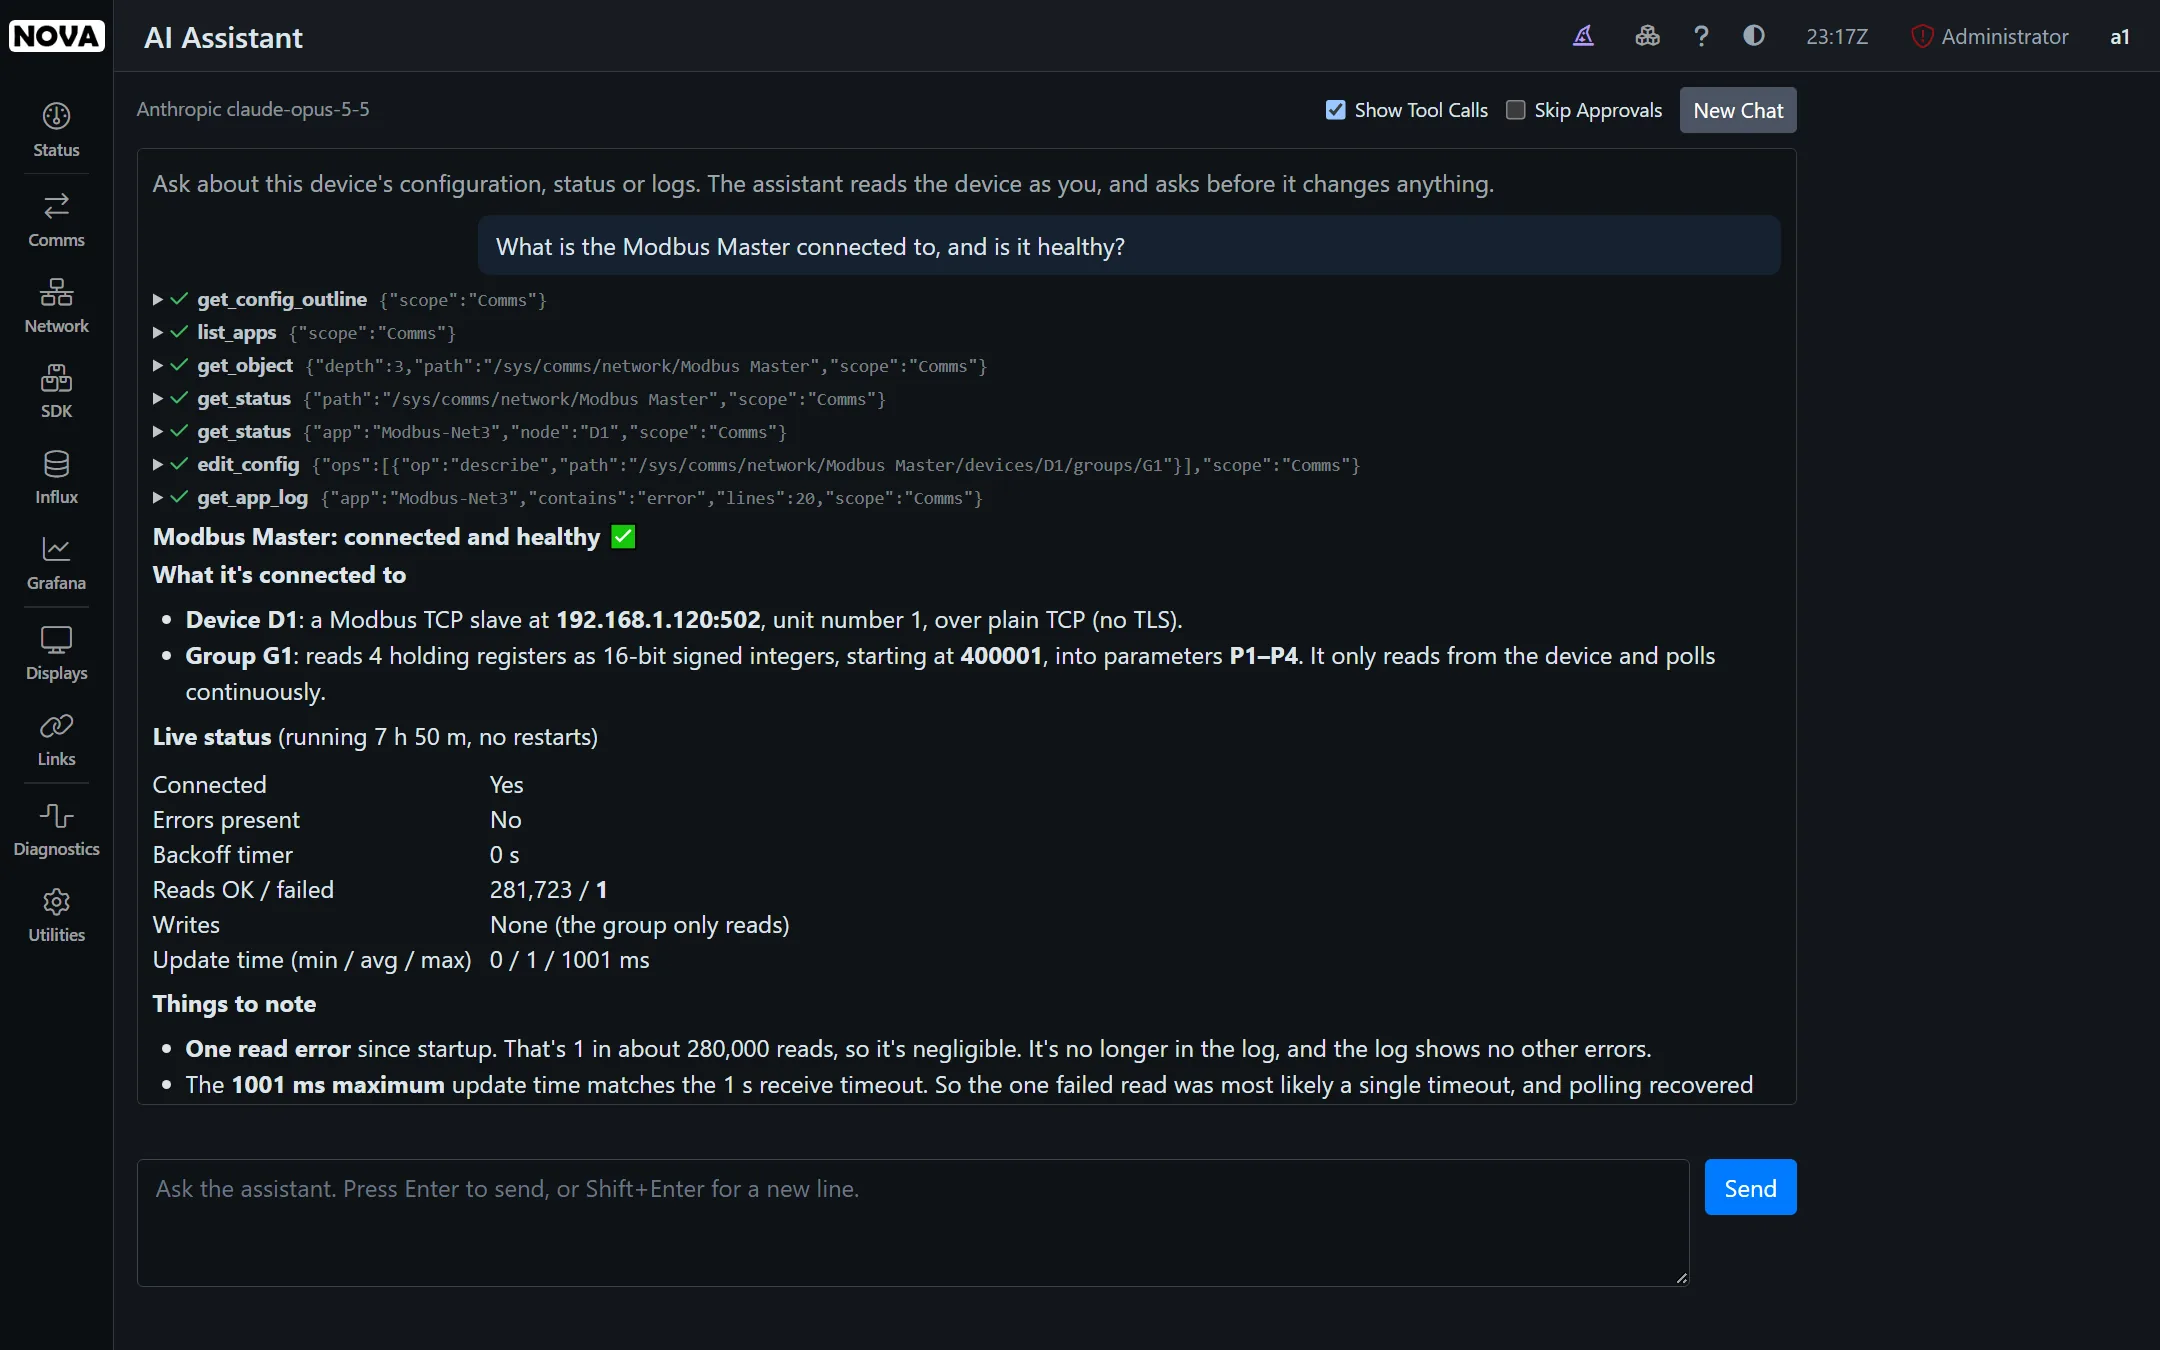Open the Diagnostics sidebar section
The image size is (2160, 1350).
tap(56, 829)
